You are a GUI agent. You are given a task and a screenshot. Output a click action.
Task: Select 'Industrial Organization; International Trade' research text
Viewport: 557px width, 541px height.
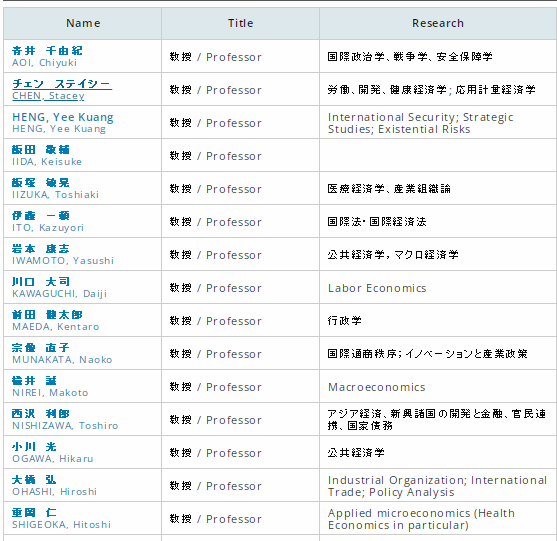point(437,486)
